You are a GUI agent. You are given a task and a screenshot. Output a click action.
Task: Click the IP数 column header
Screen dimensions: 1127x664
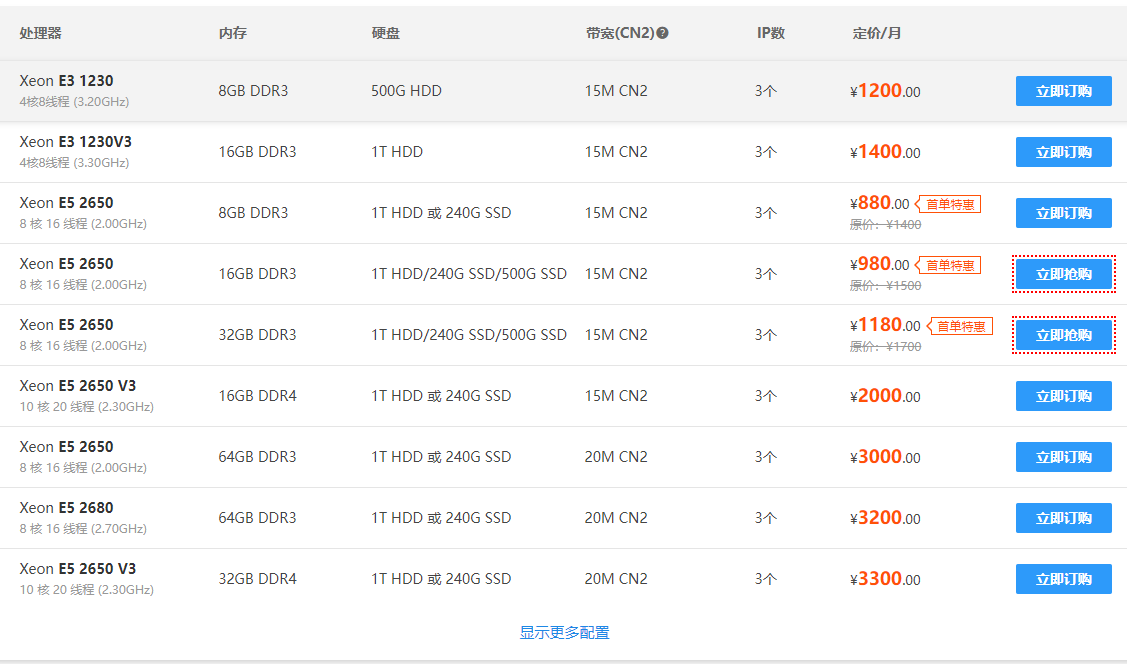(770, 33)
